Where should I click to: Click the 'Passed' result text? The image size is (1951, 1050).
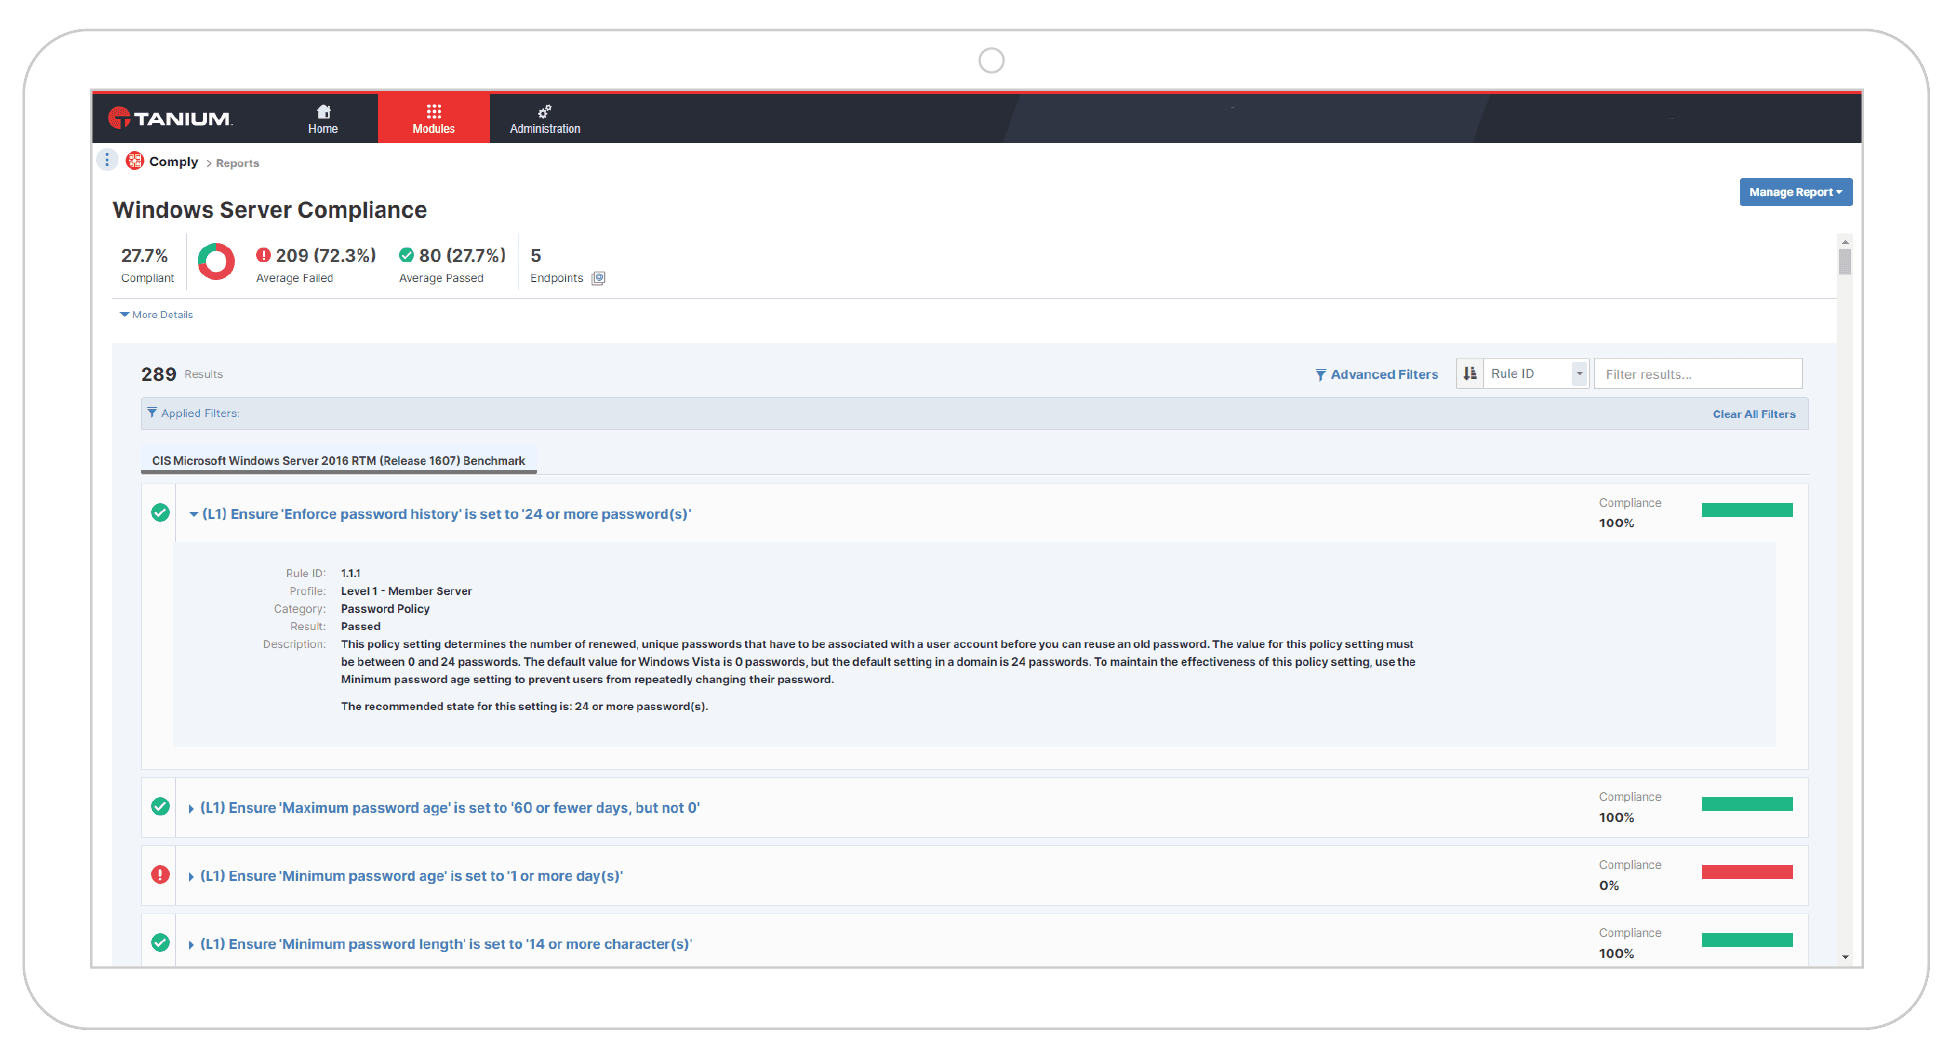point(361,626)
